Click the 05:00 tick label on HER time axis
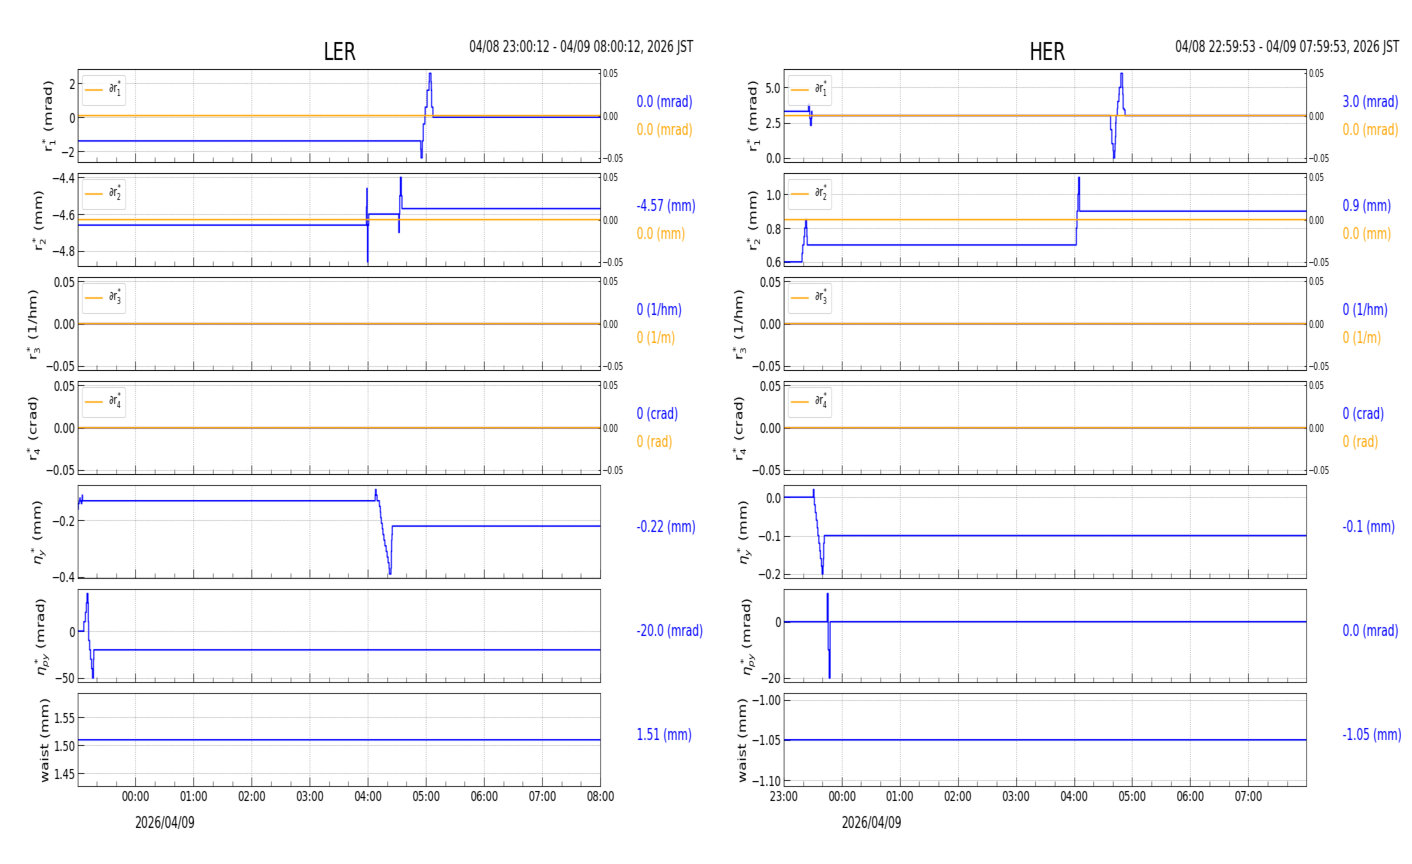Screen dimensions: 1412x864 pos(1132,797)
